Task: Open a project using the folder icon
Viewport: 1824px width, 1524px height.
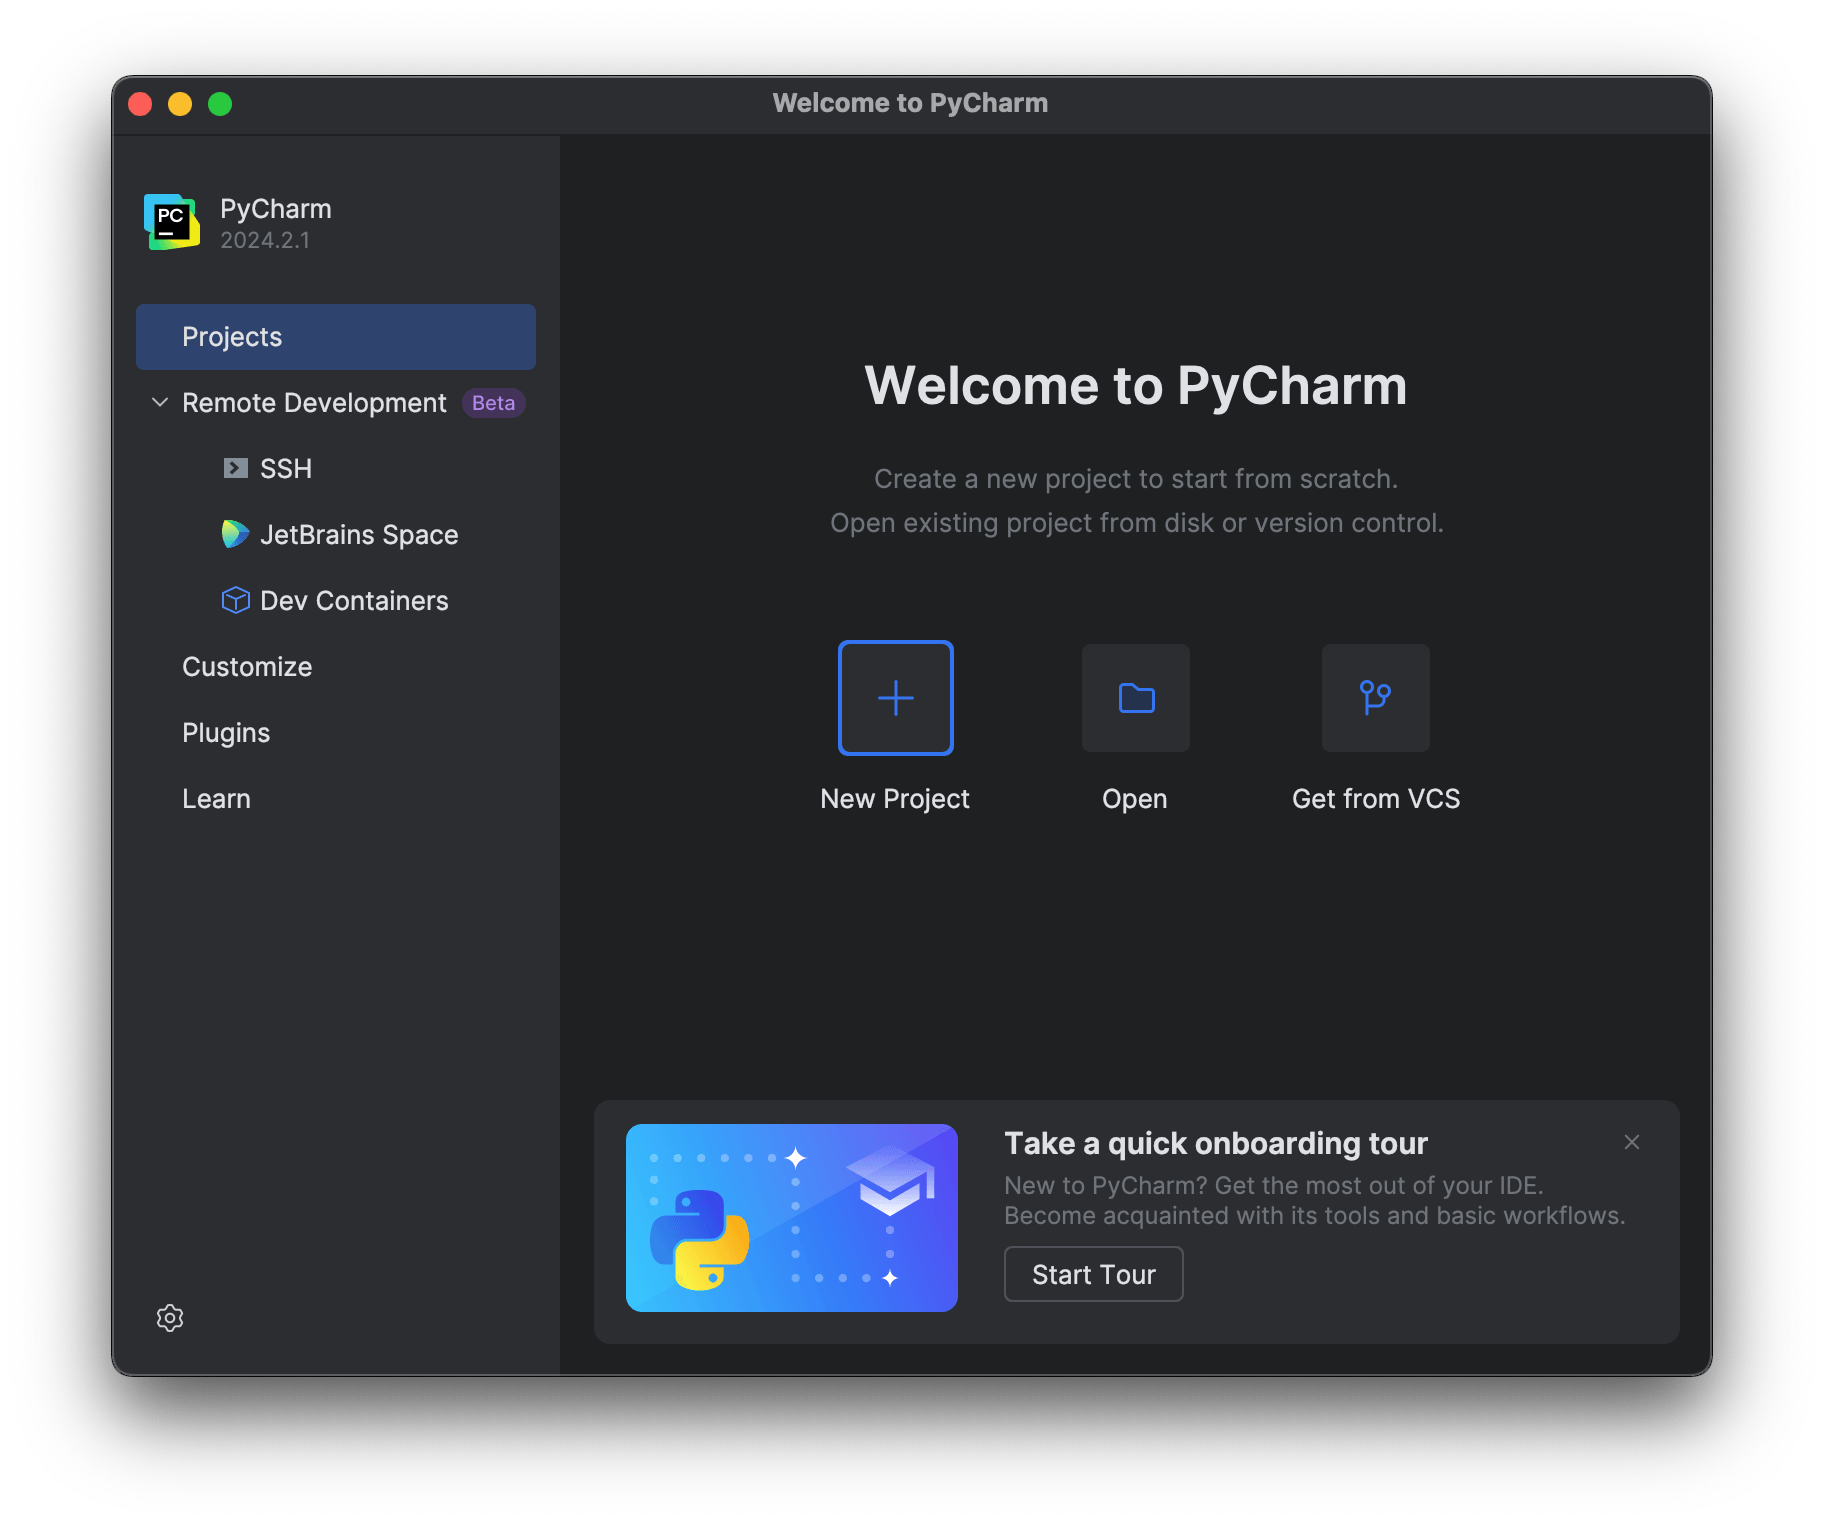Action: [1135, 698]
